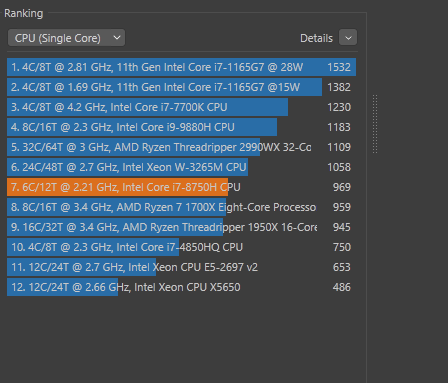Click the 969 score of current system
Screen dimensions: 448x383
click(x=342, y=187)
